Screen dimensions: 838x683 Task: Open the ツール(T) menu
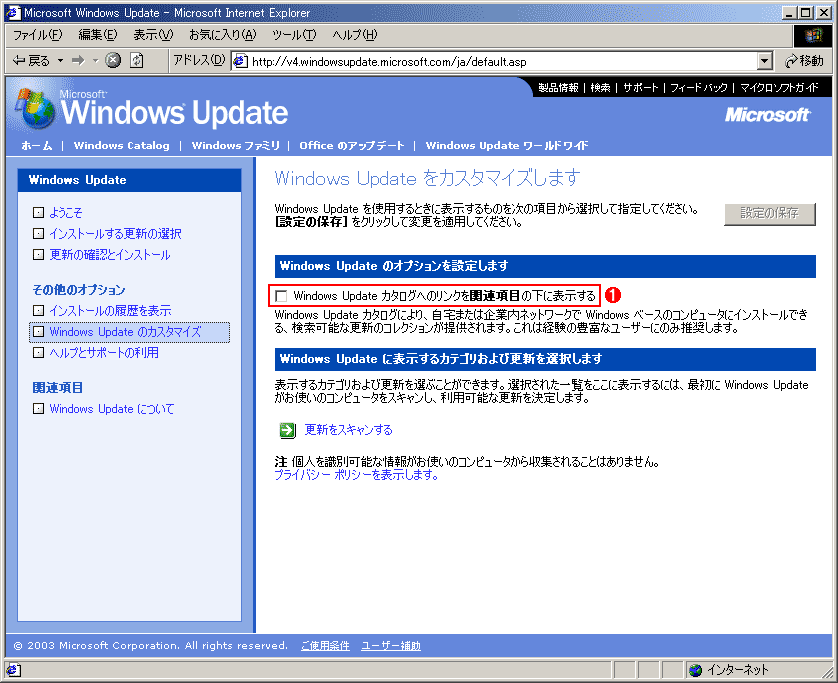point(294,35)
